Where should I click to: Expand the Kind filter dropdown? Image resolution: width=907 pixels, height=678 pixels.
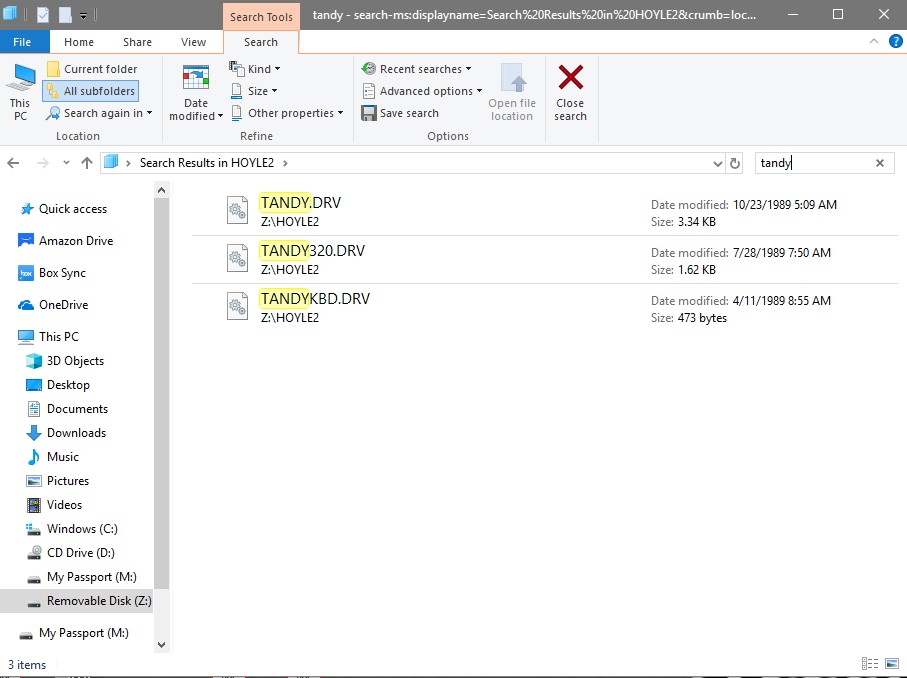256,69
